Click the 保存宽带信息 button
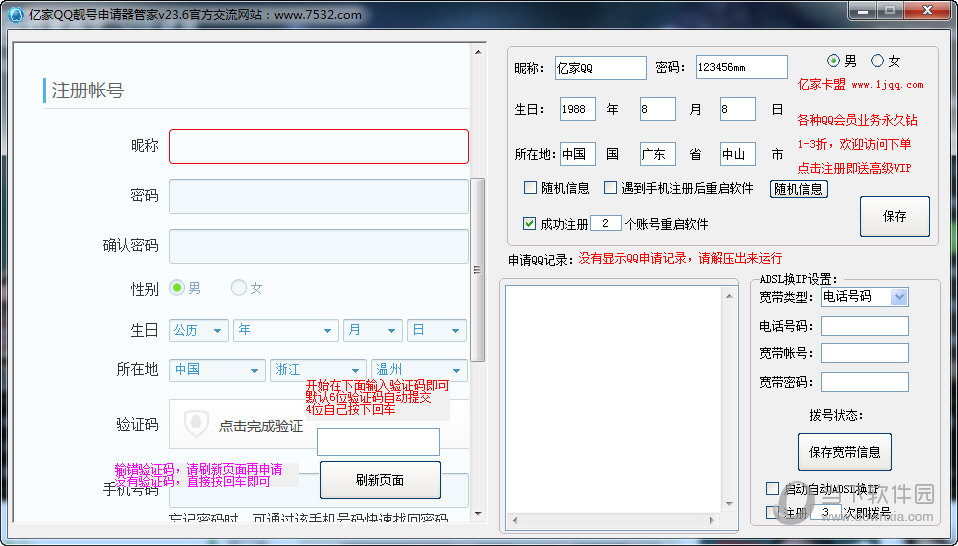958x546 pixels. pos(844,452)
